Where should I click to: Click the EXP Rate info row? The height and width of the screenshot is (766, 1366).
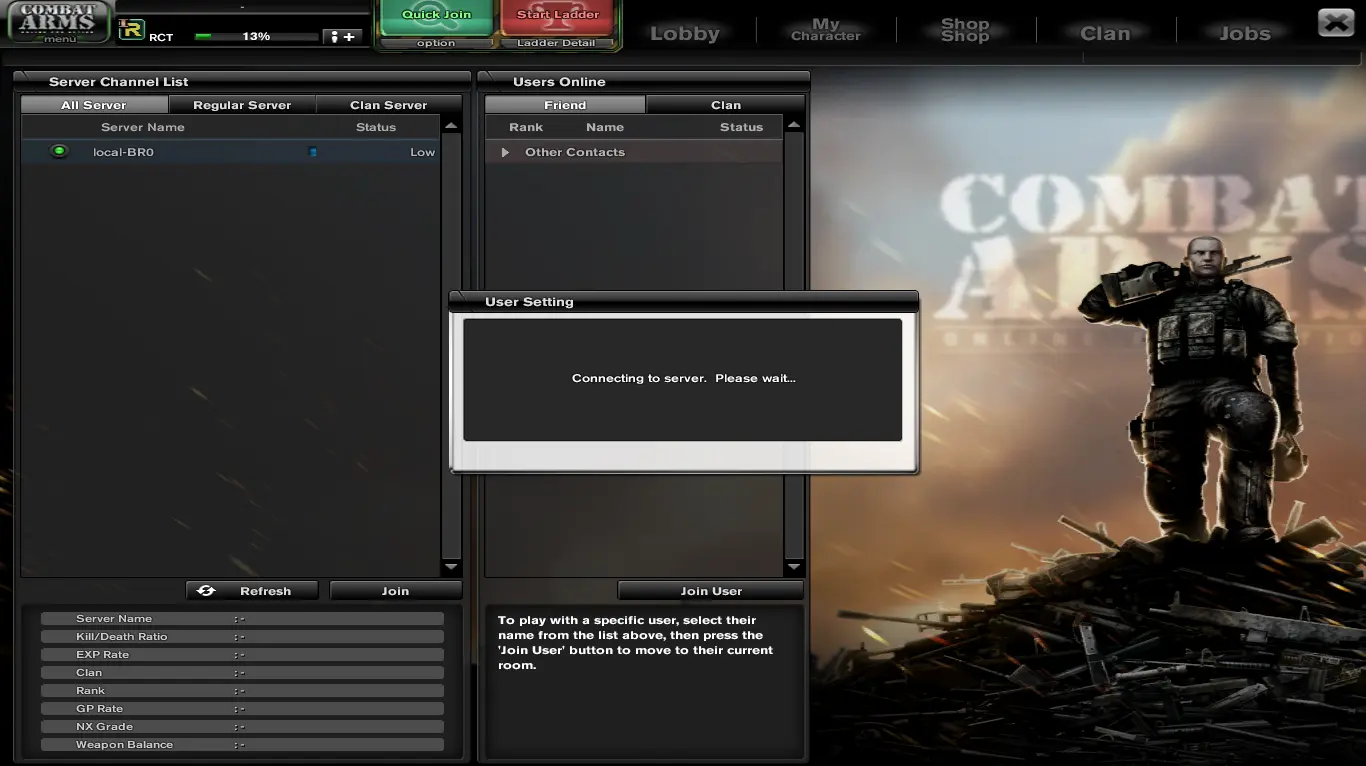pyautogui.click(x=242, y=655)
